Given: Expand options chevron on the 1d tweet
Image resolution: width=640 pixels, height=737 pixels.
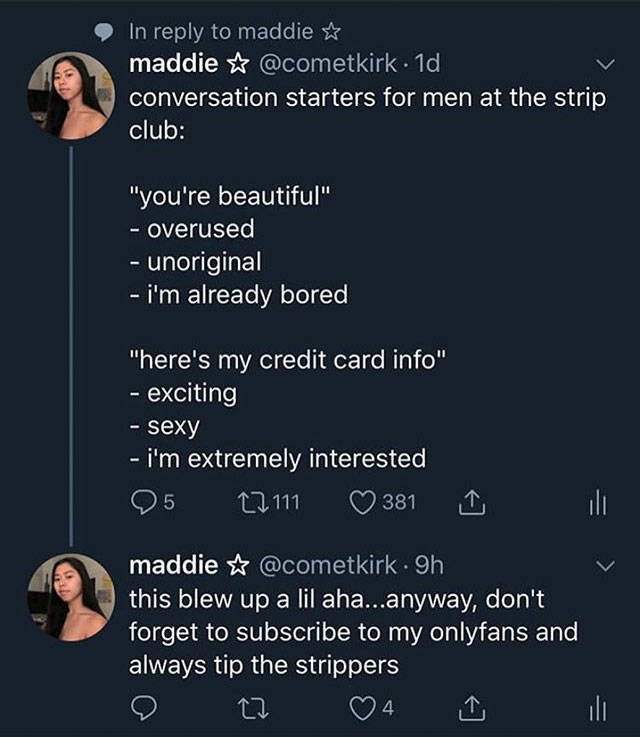Looking at the screenshot, I should coord(605,64).
